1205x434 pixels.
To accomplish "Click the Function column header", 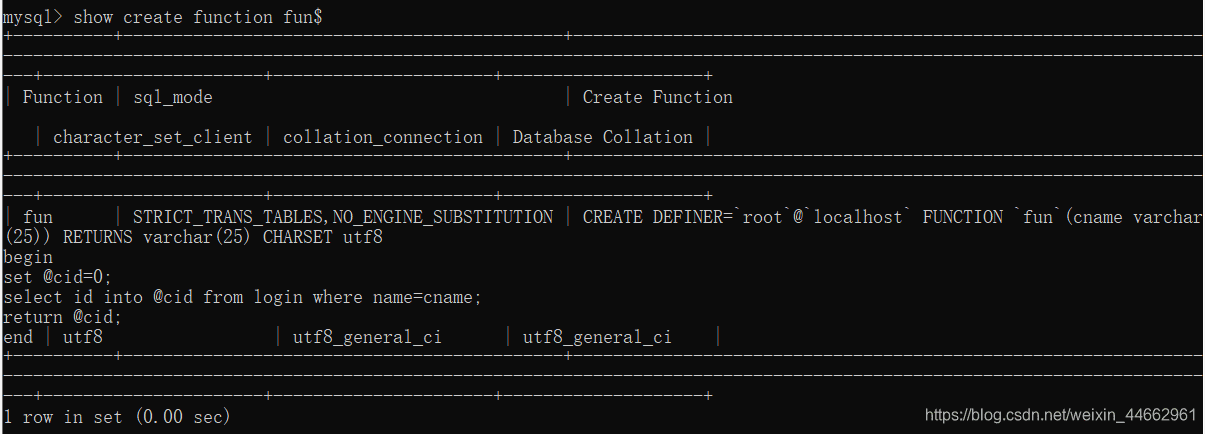I will (62, 97).
